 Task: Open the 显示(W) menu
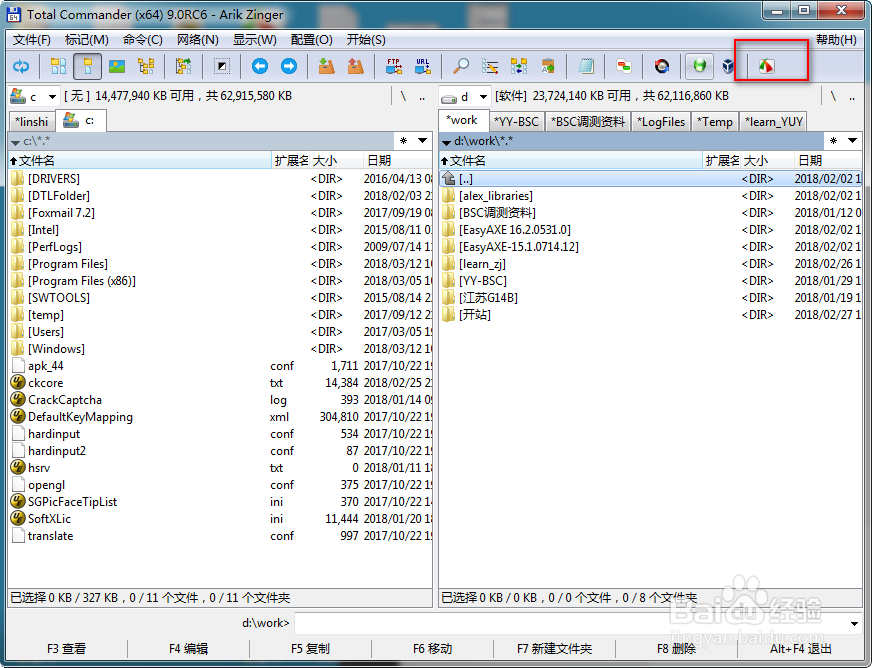[x=255, y=40]
